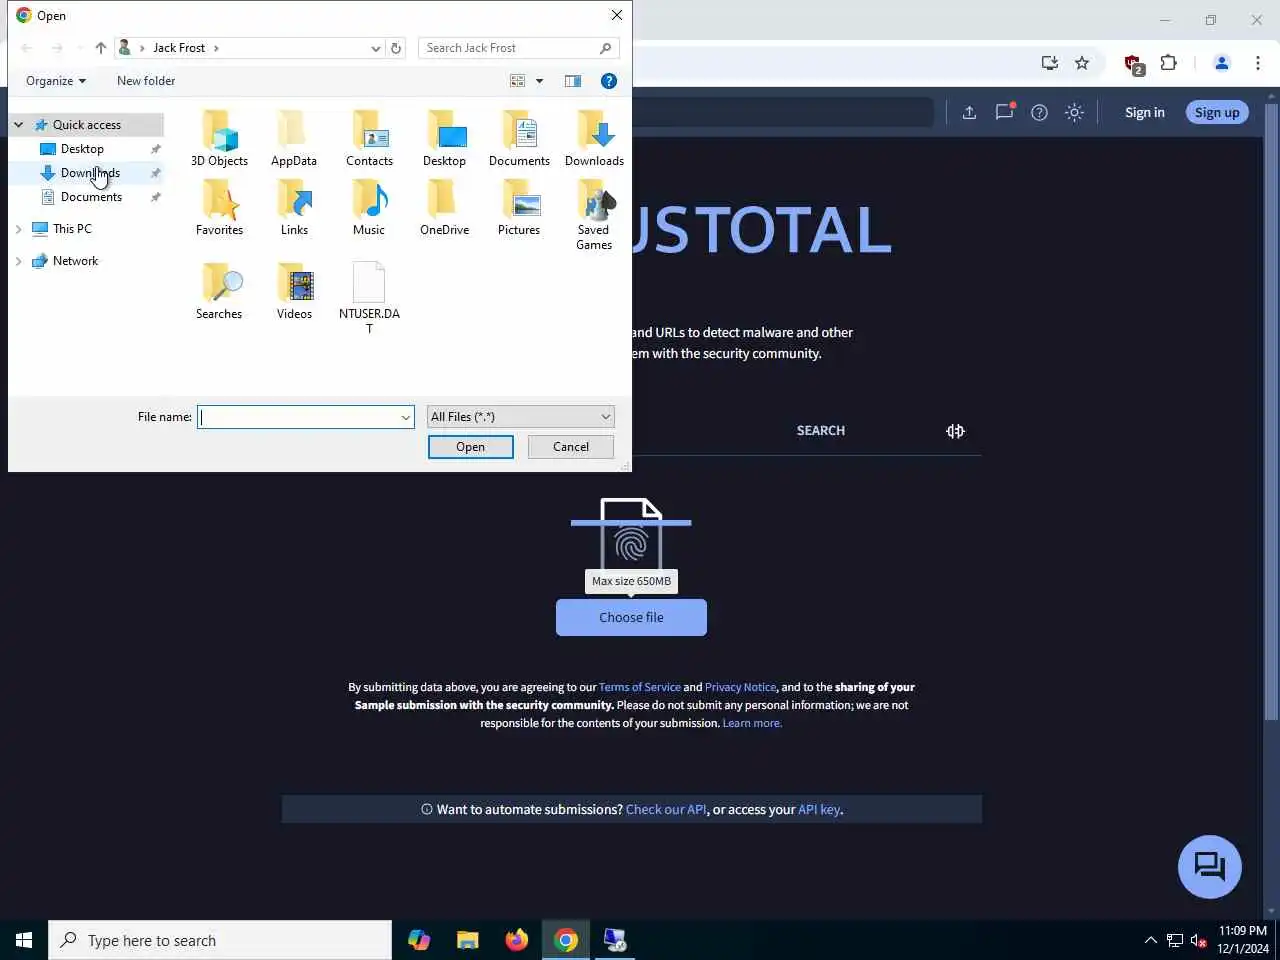Open the File name dropdown arrow
The width and height of the screenshot is (1280, 960).
(x=405, y=417)
